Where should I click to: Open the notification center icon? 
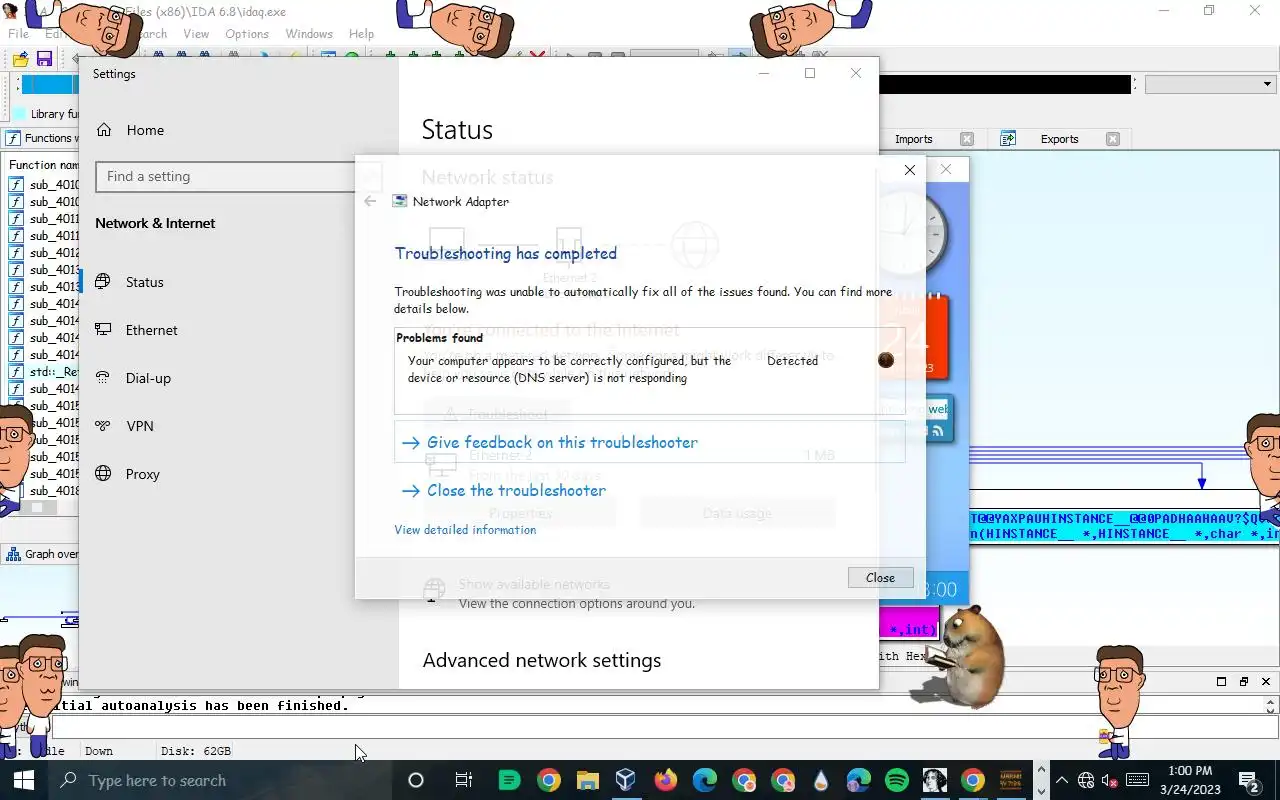[x=1249, y=780]
